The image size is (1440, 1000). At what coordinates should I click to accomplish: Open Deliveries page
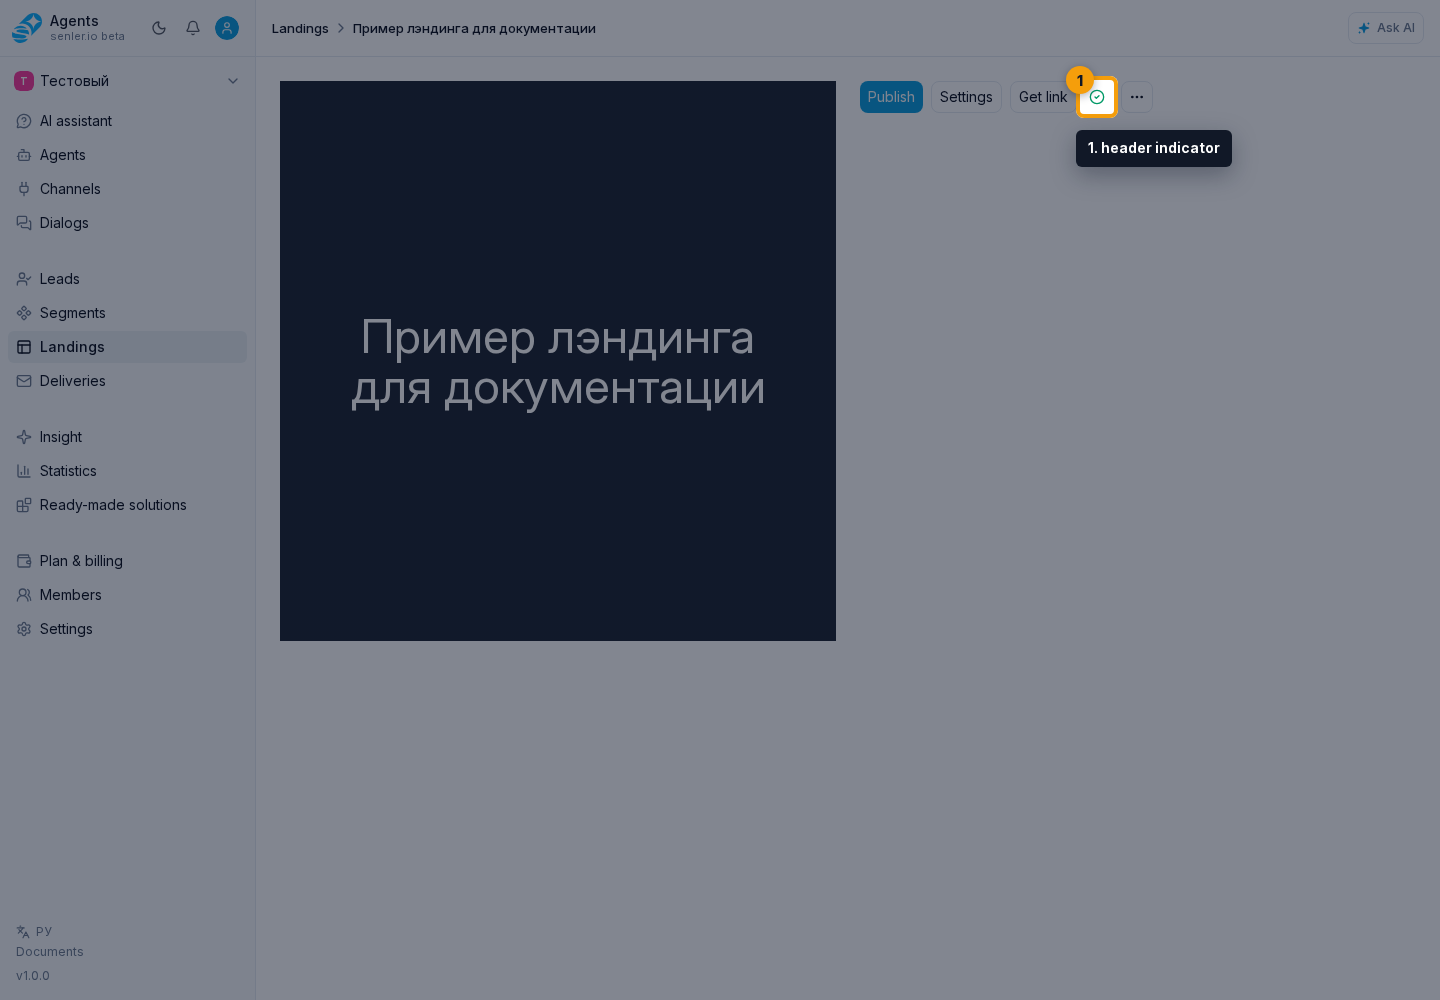pos(127,381)
